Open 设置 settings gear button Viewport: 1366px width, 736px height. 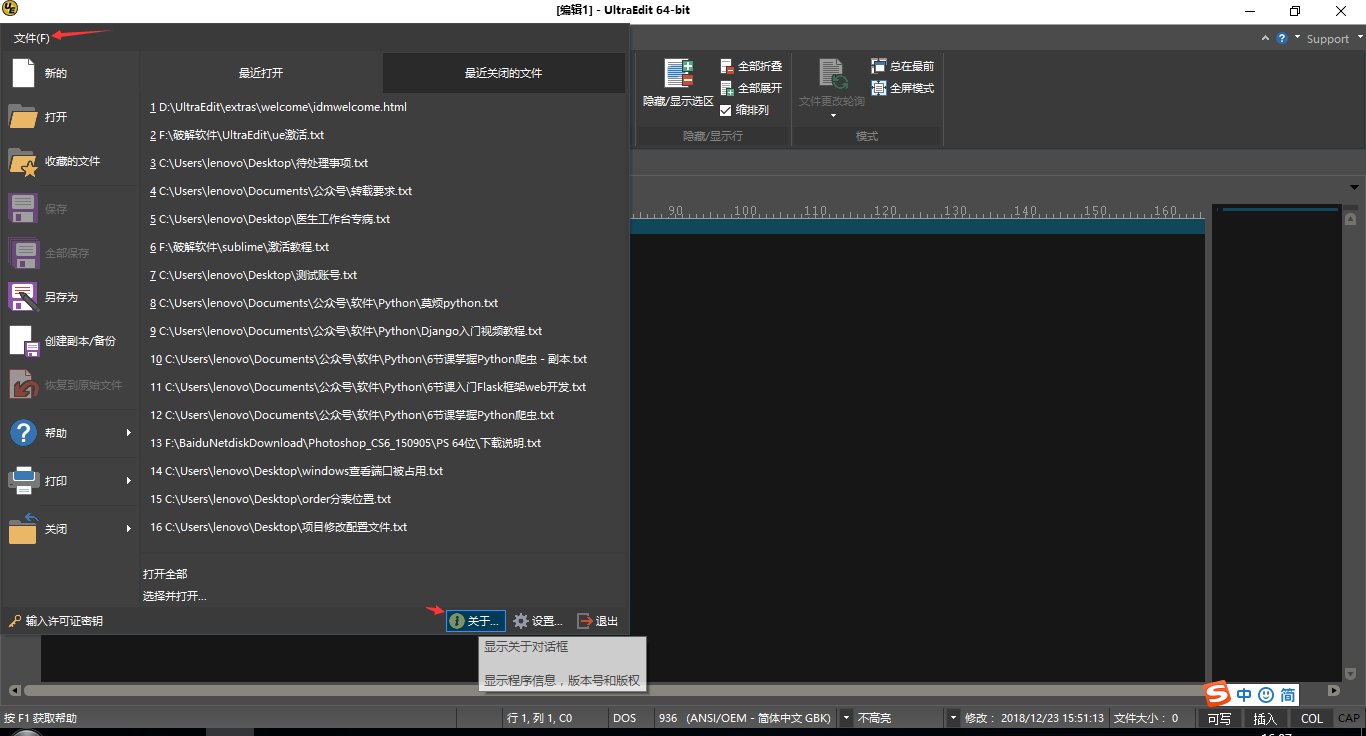[x=538, y=621]
